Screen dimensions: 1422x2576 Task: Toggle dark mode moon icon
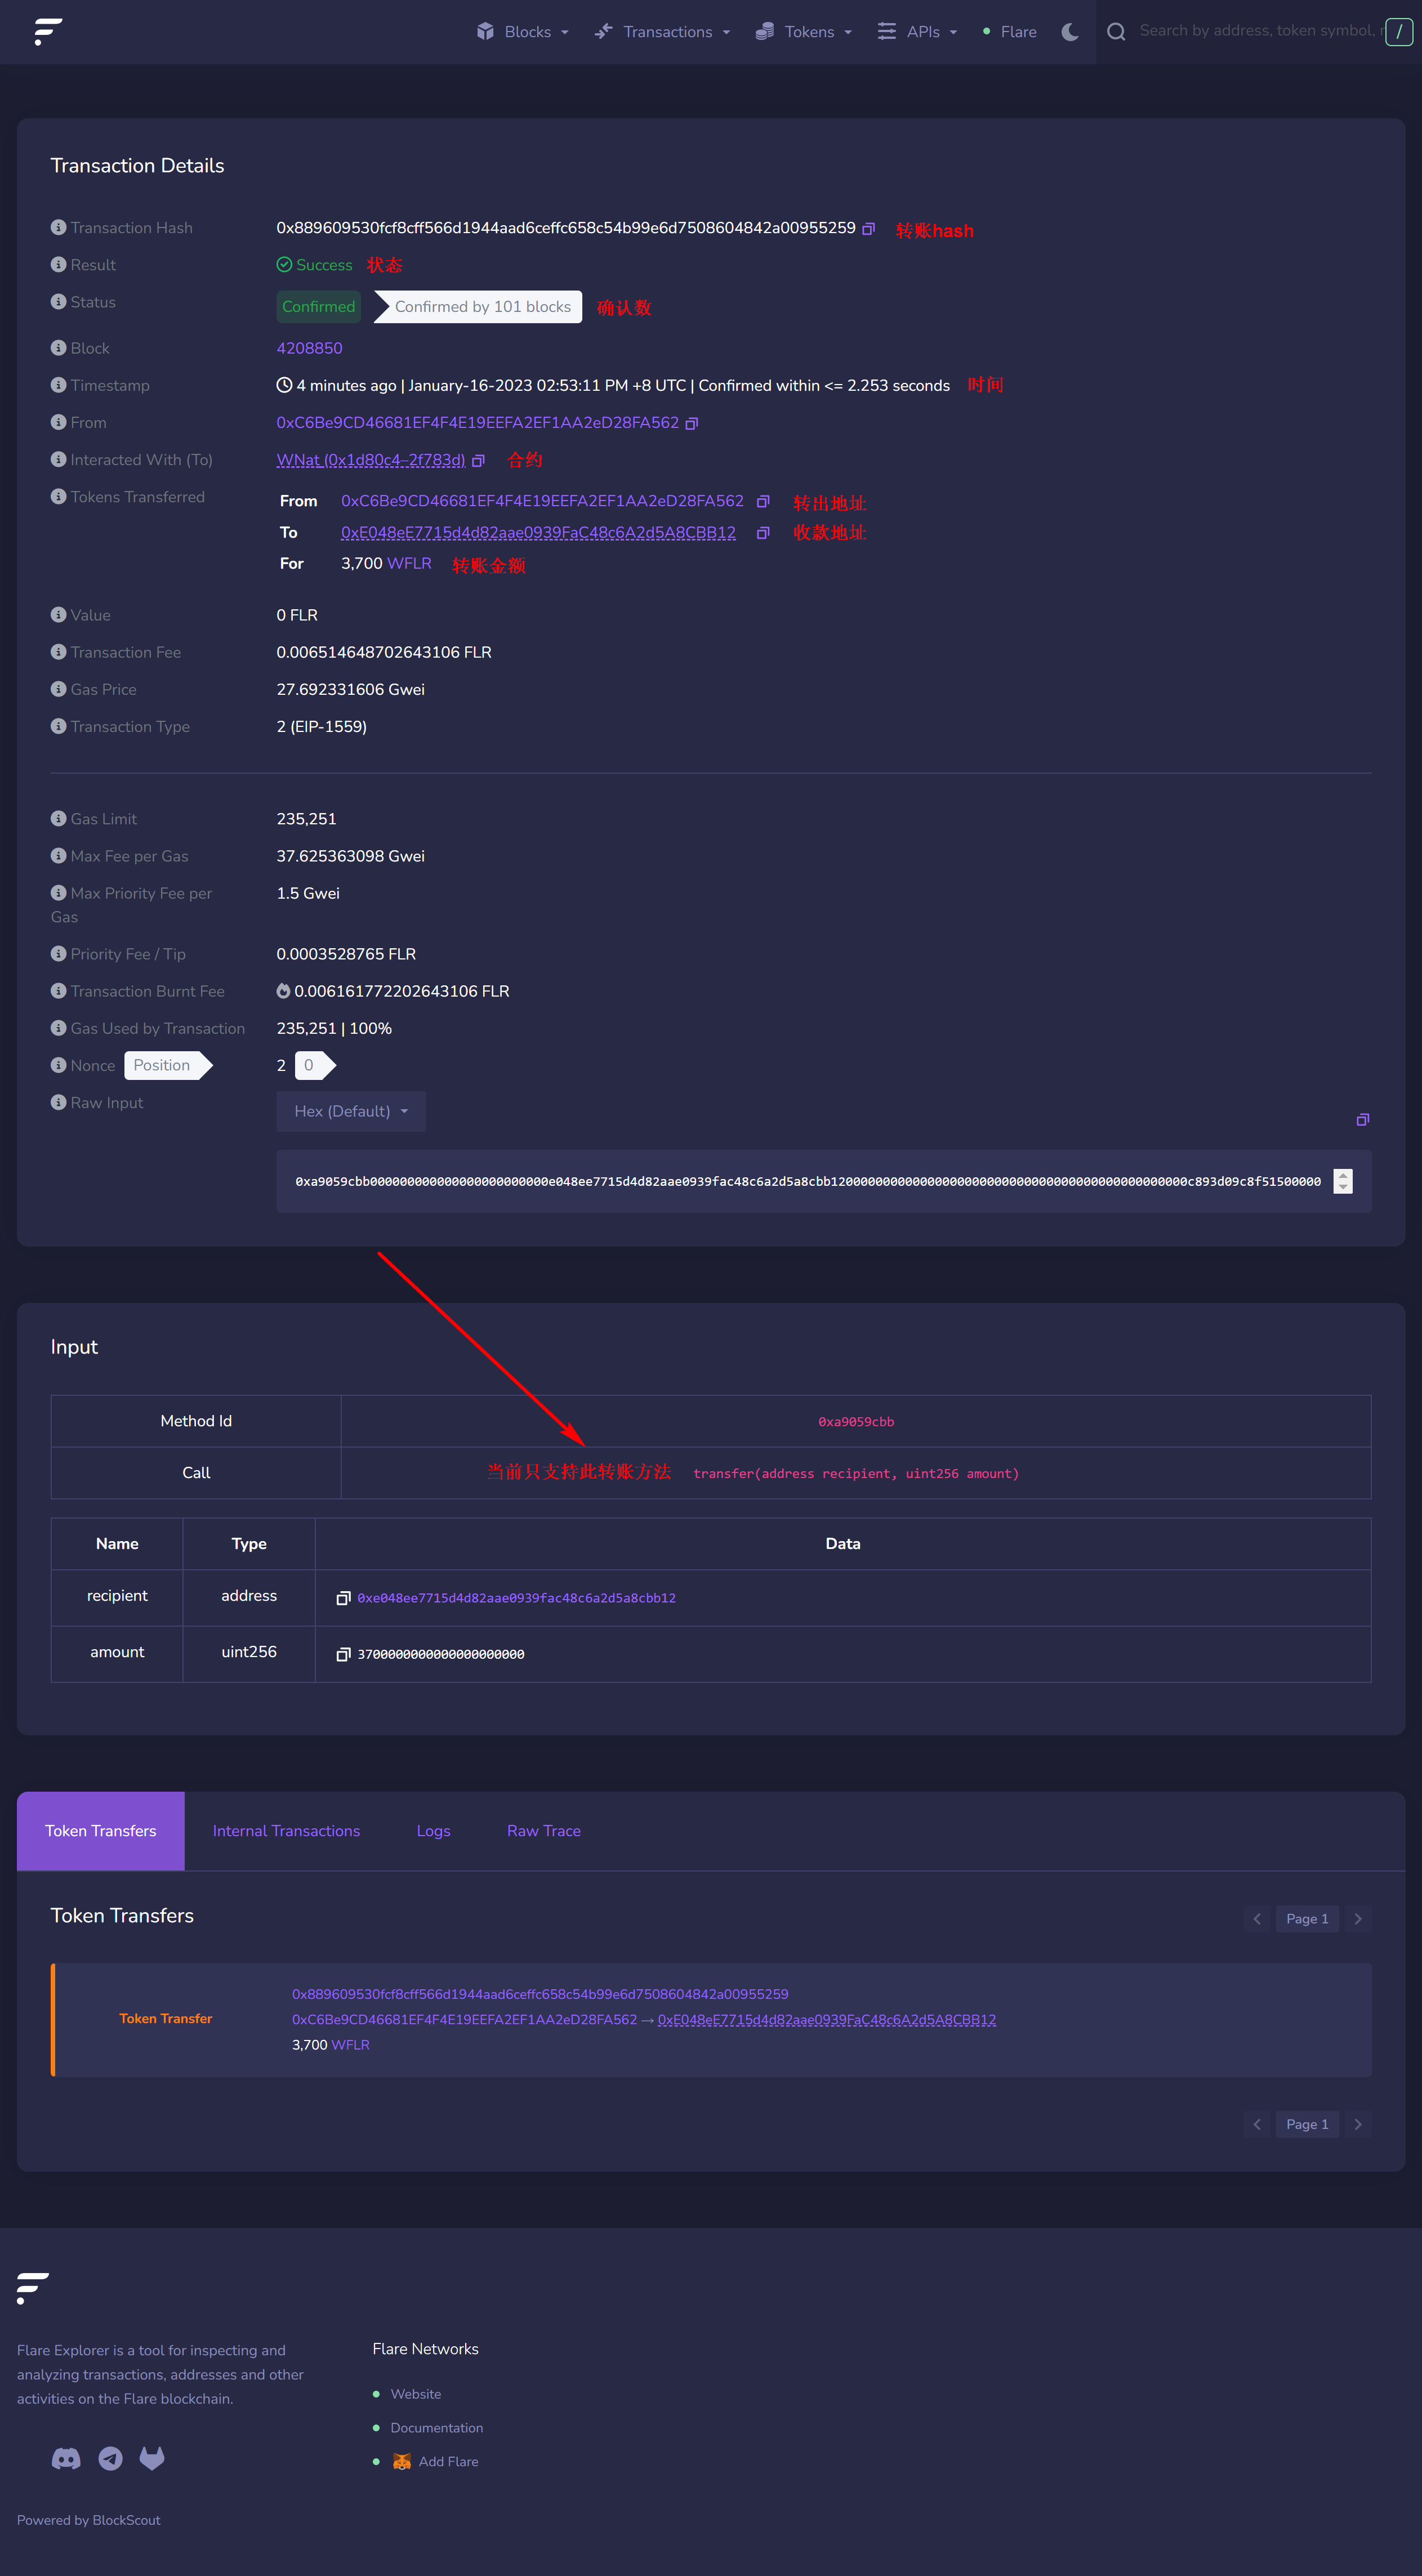(x=1069, y=32)
